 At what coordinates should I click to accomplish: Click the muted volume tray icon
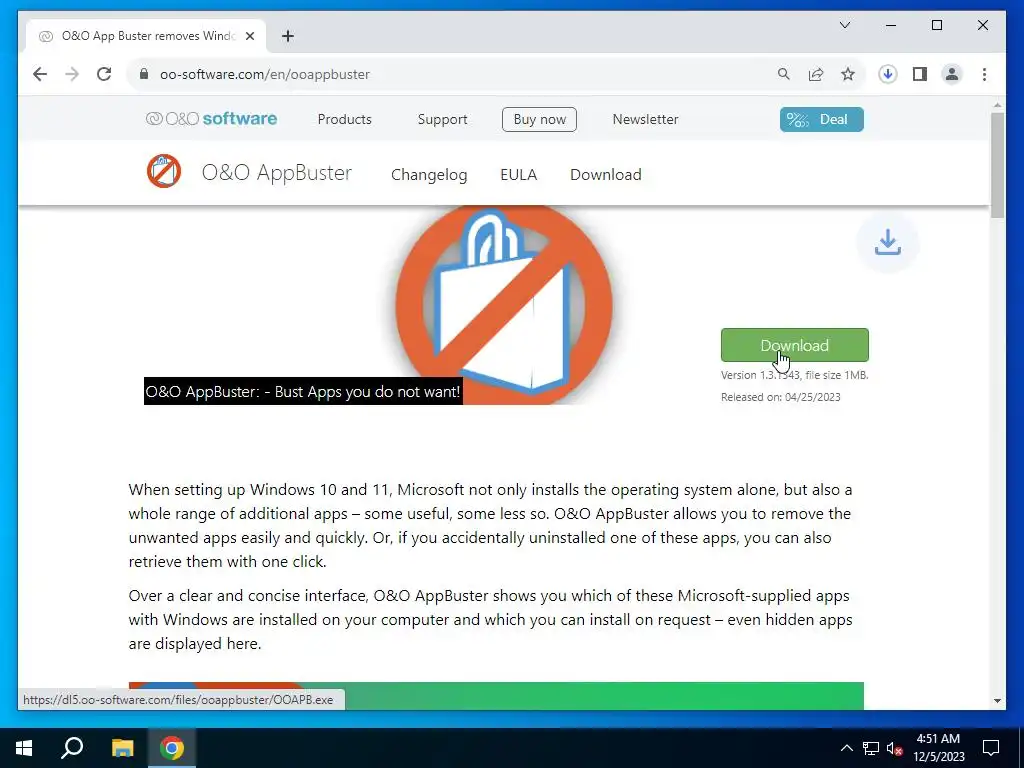click(894, 748)
